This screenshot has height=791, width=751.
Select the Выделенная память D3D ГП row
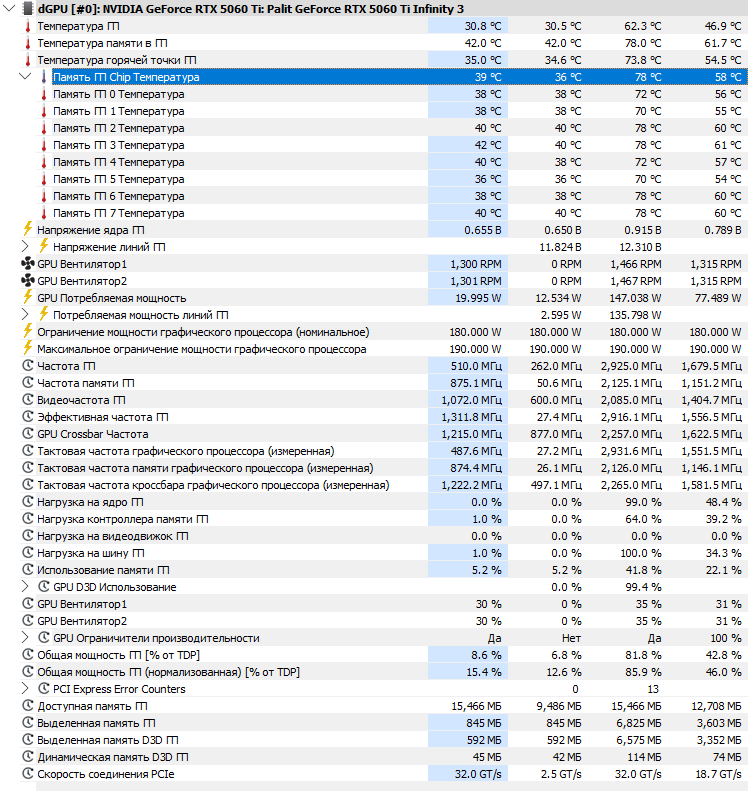384,740
